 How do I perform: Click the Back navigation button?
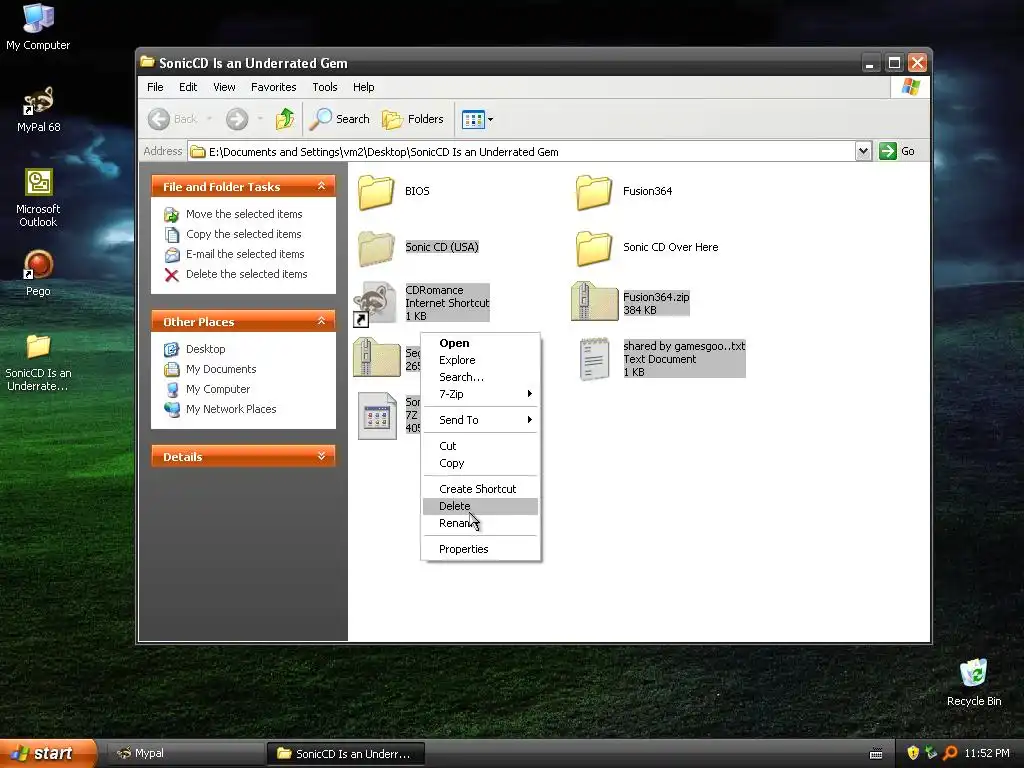click(x=173, y=119)
